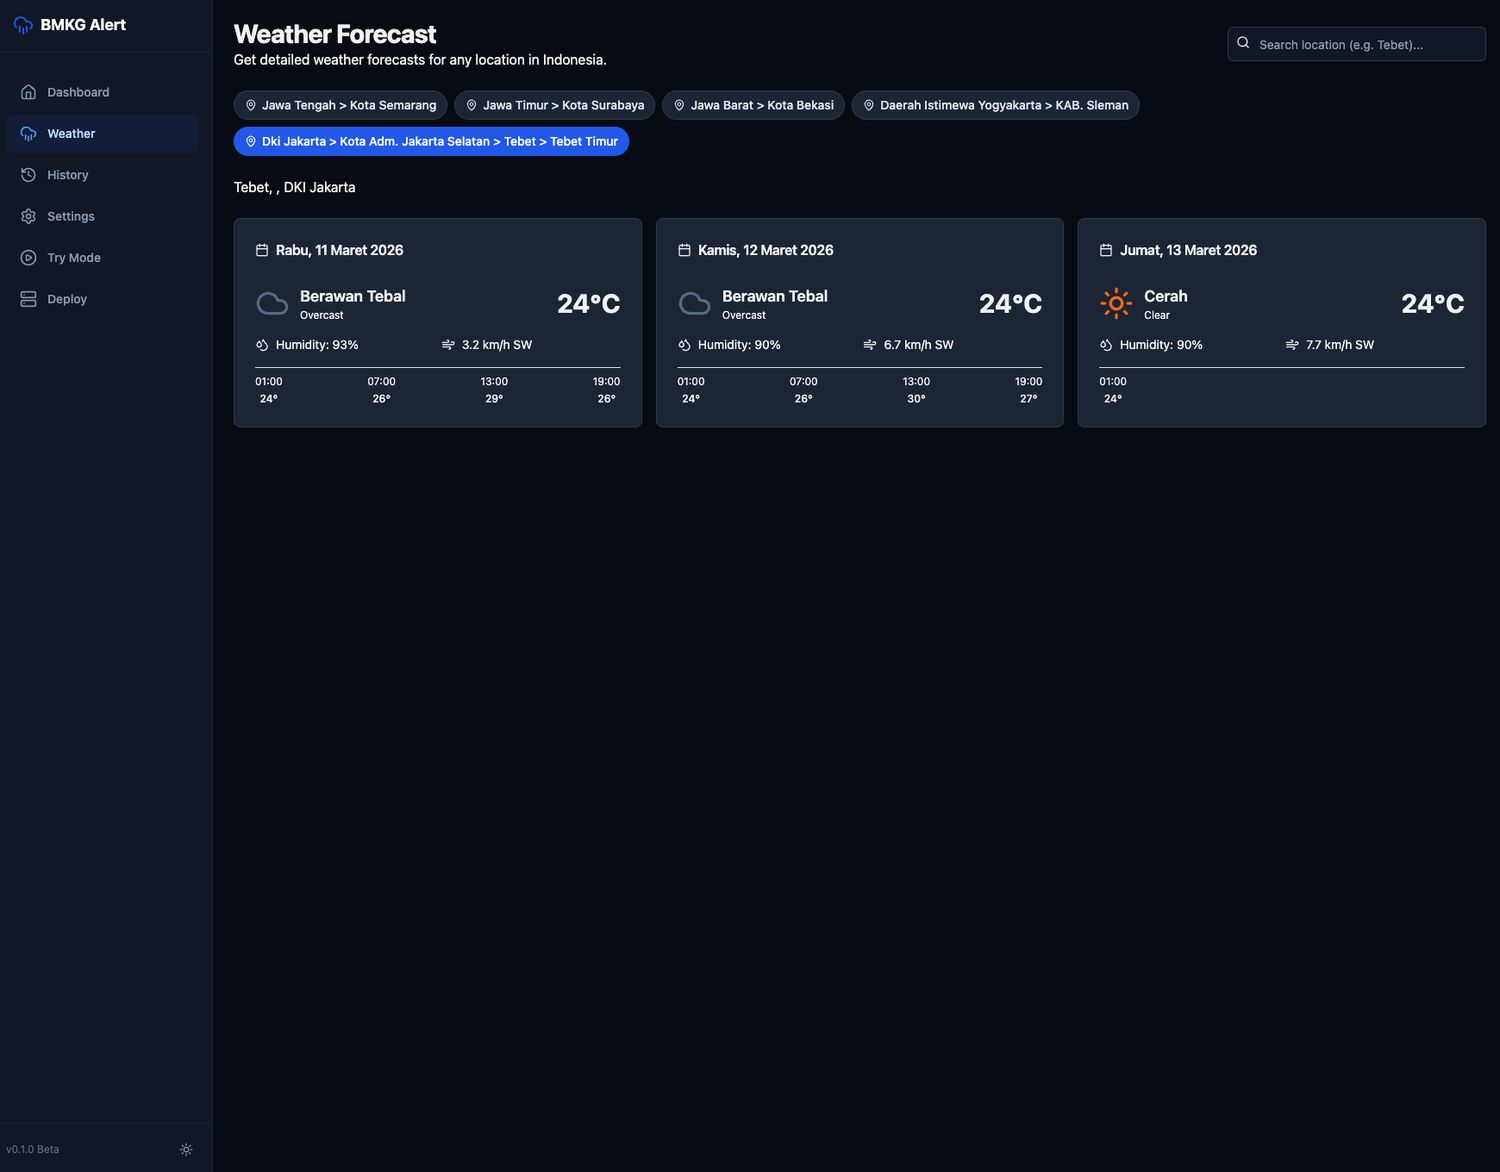This screenshot has width=1500, height=1172.
Task: Click the Try Mode menu label
Action: tap(74, 258)
